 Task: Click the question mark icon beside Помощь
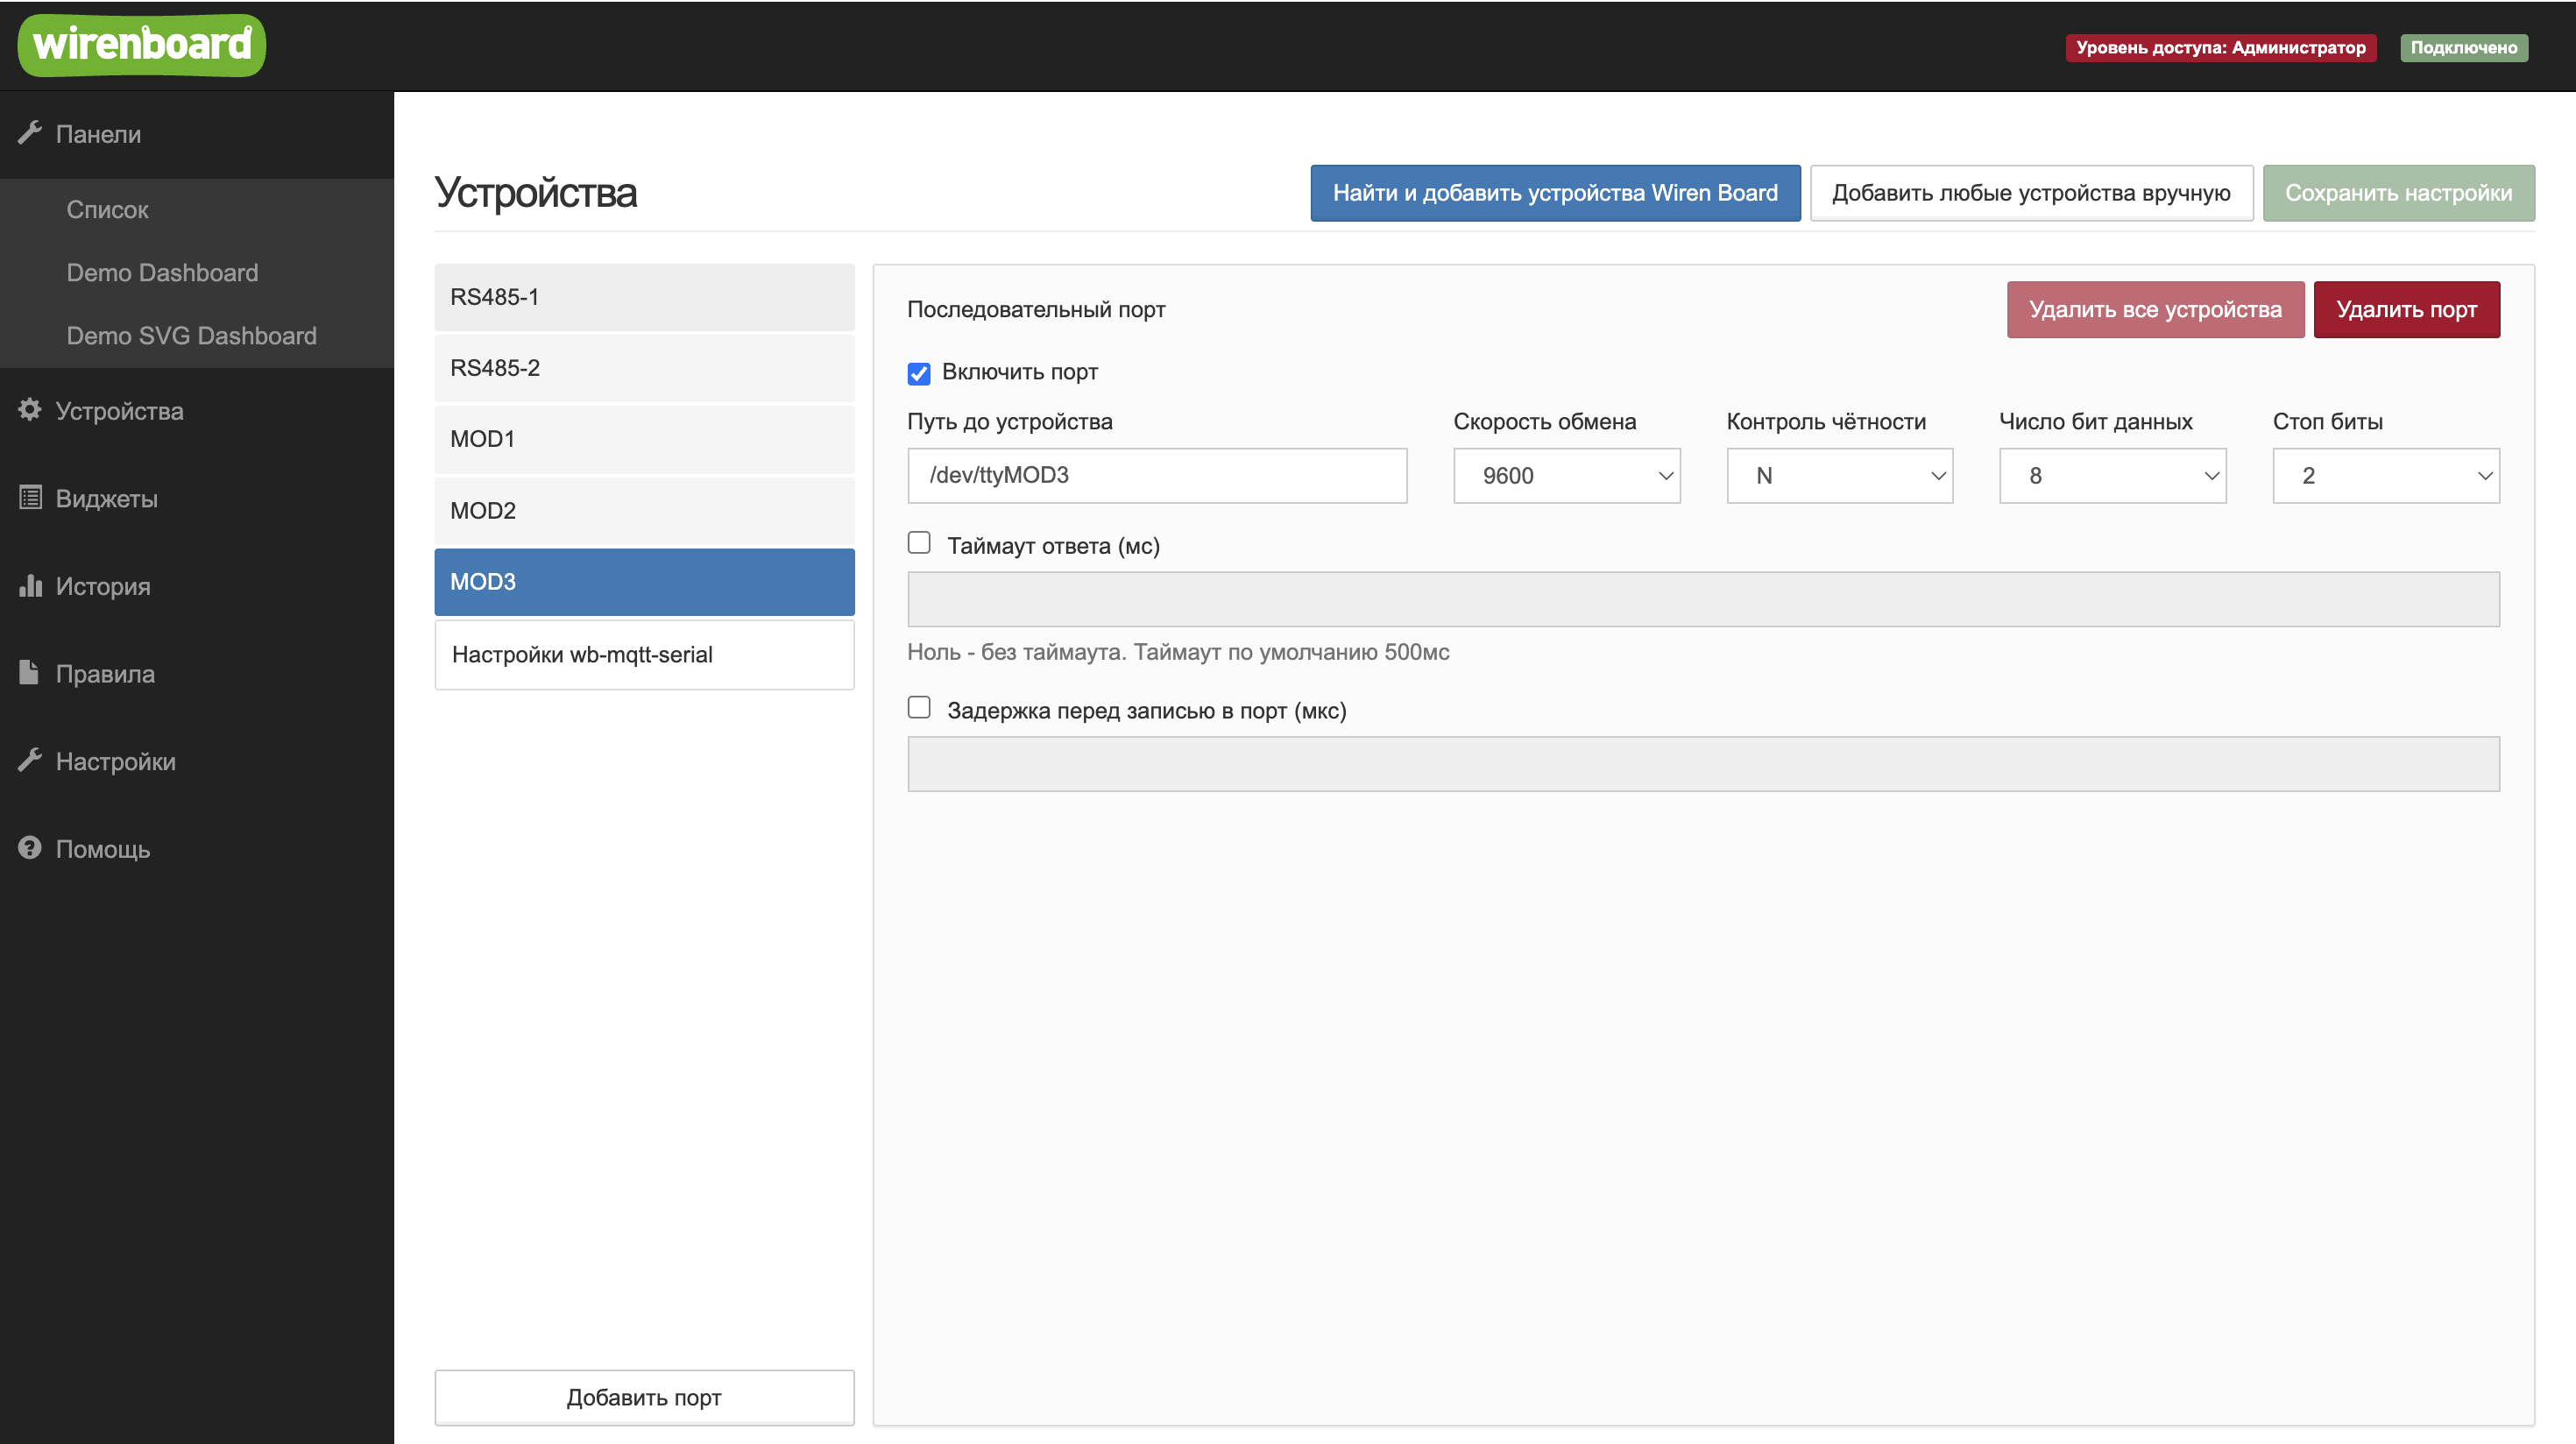[x=30, y=848]
